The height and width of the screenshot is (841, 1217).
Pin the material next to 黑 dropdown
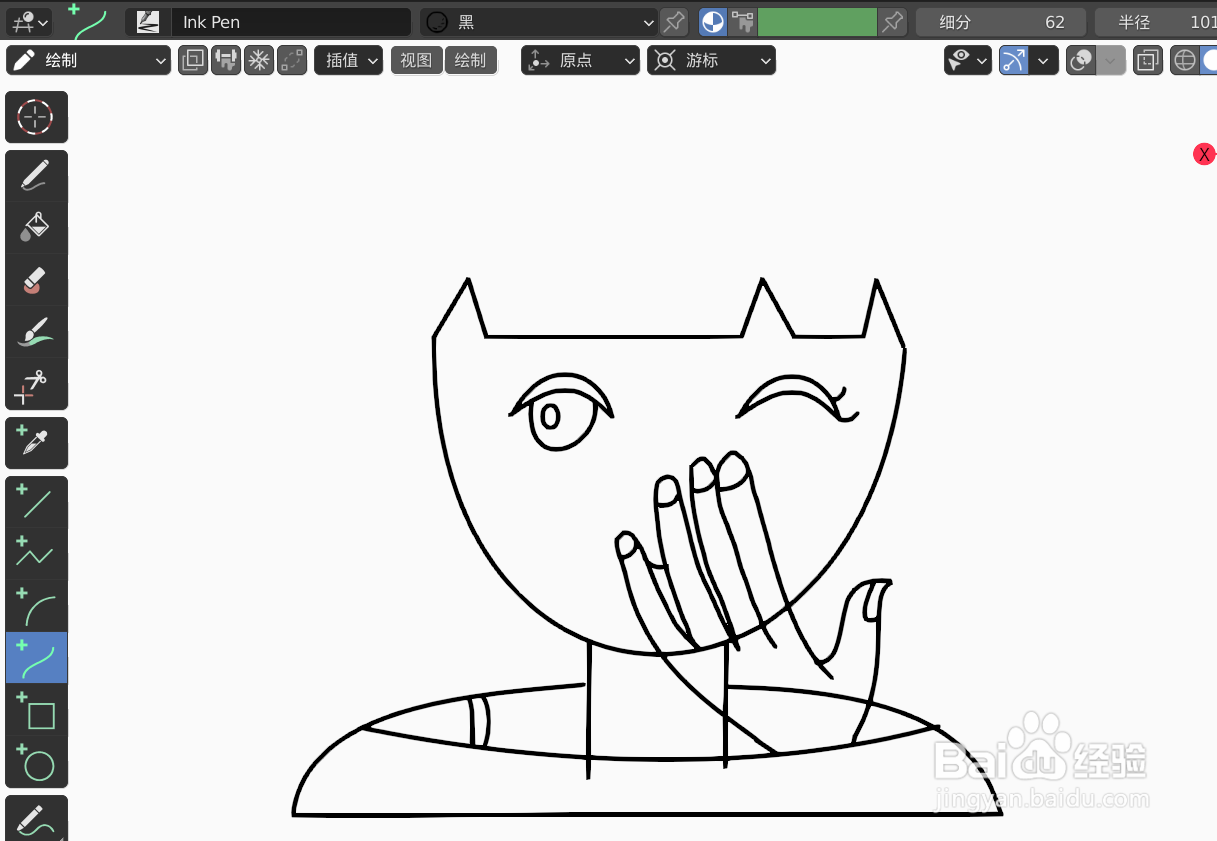click(x=674, y=22)
